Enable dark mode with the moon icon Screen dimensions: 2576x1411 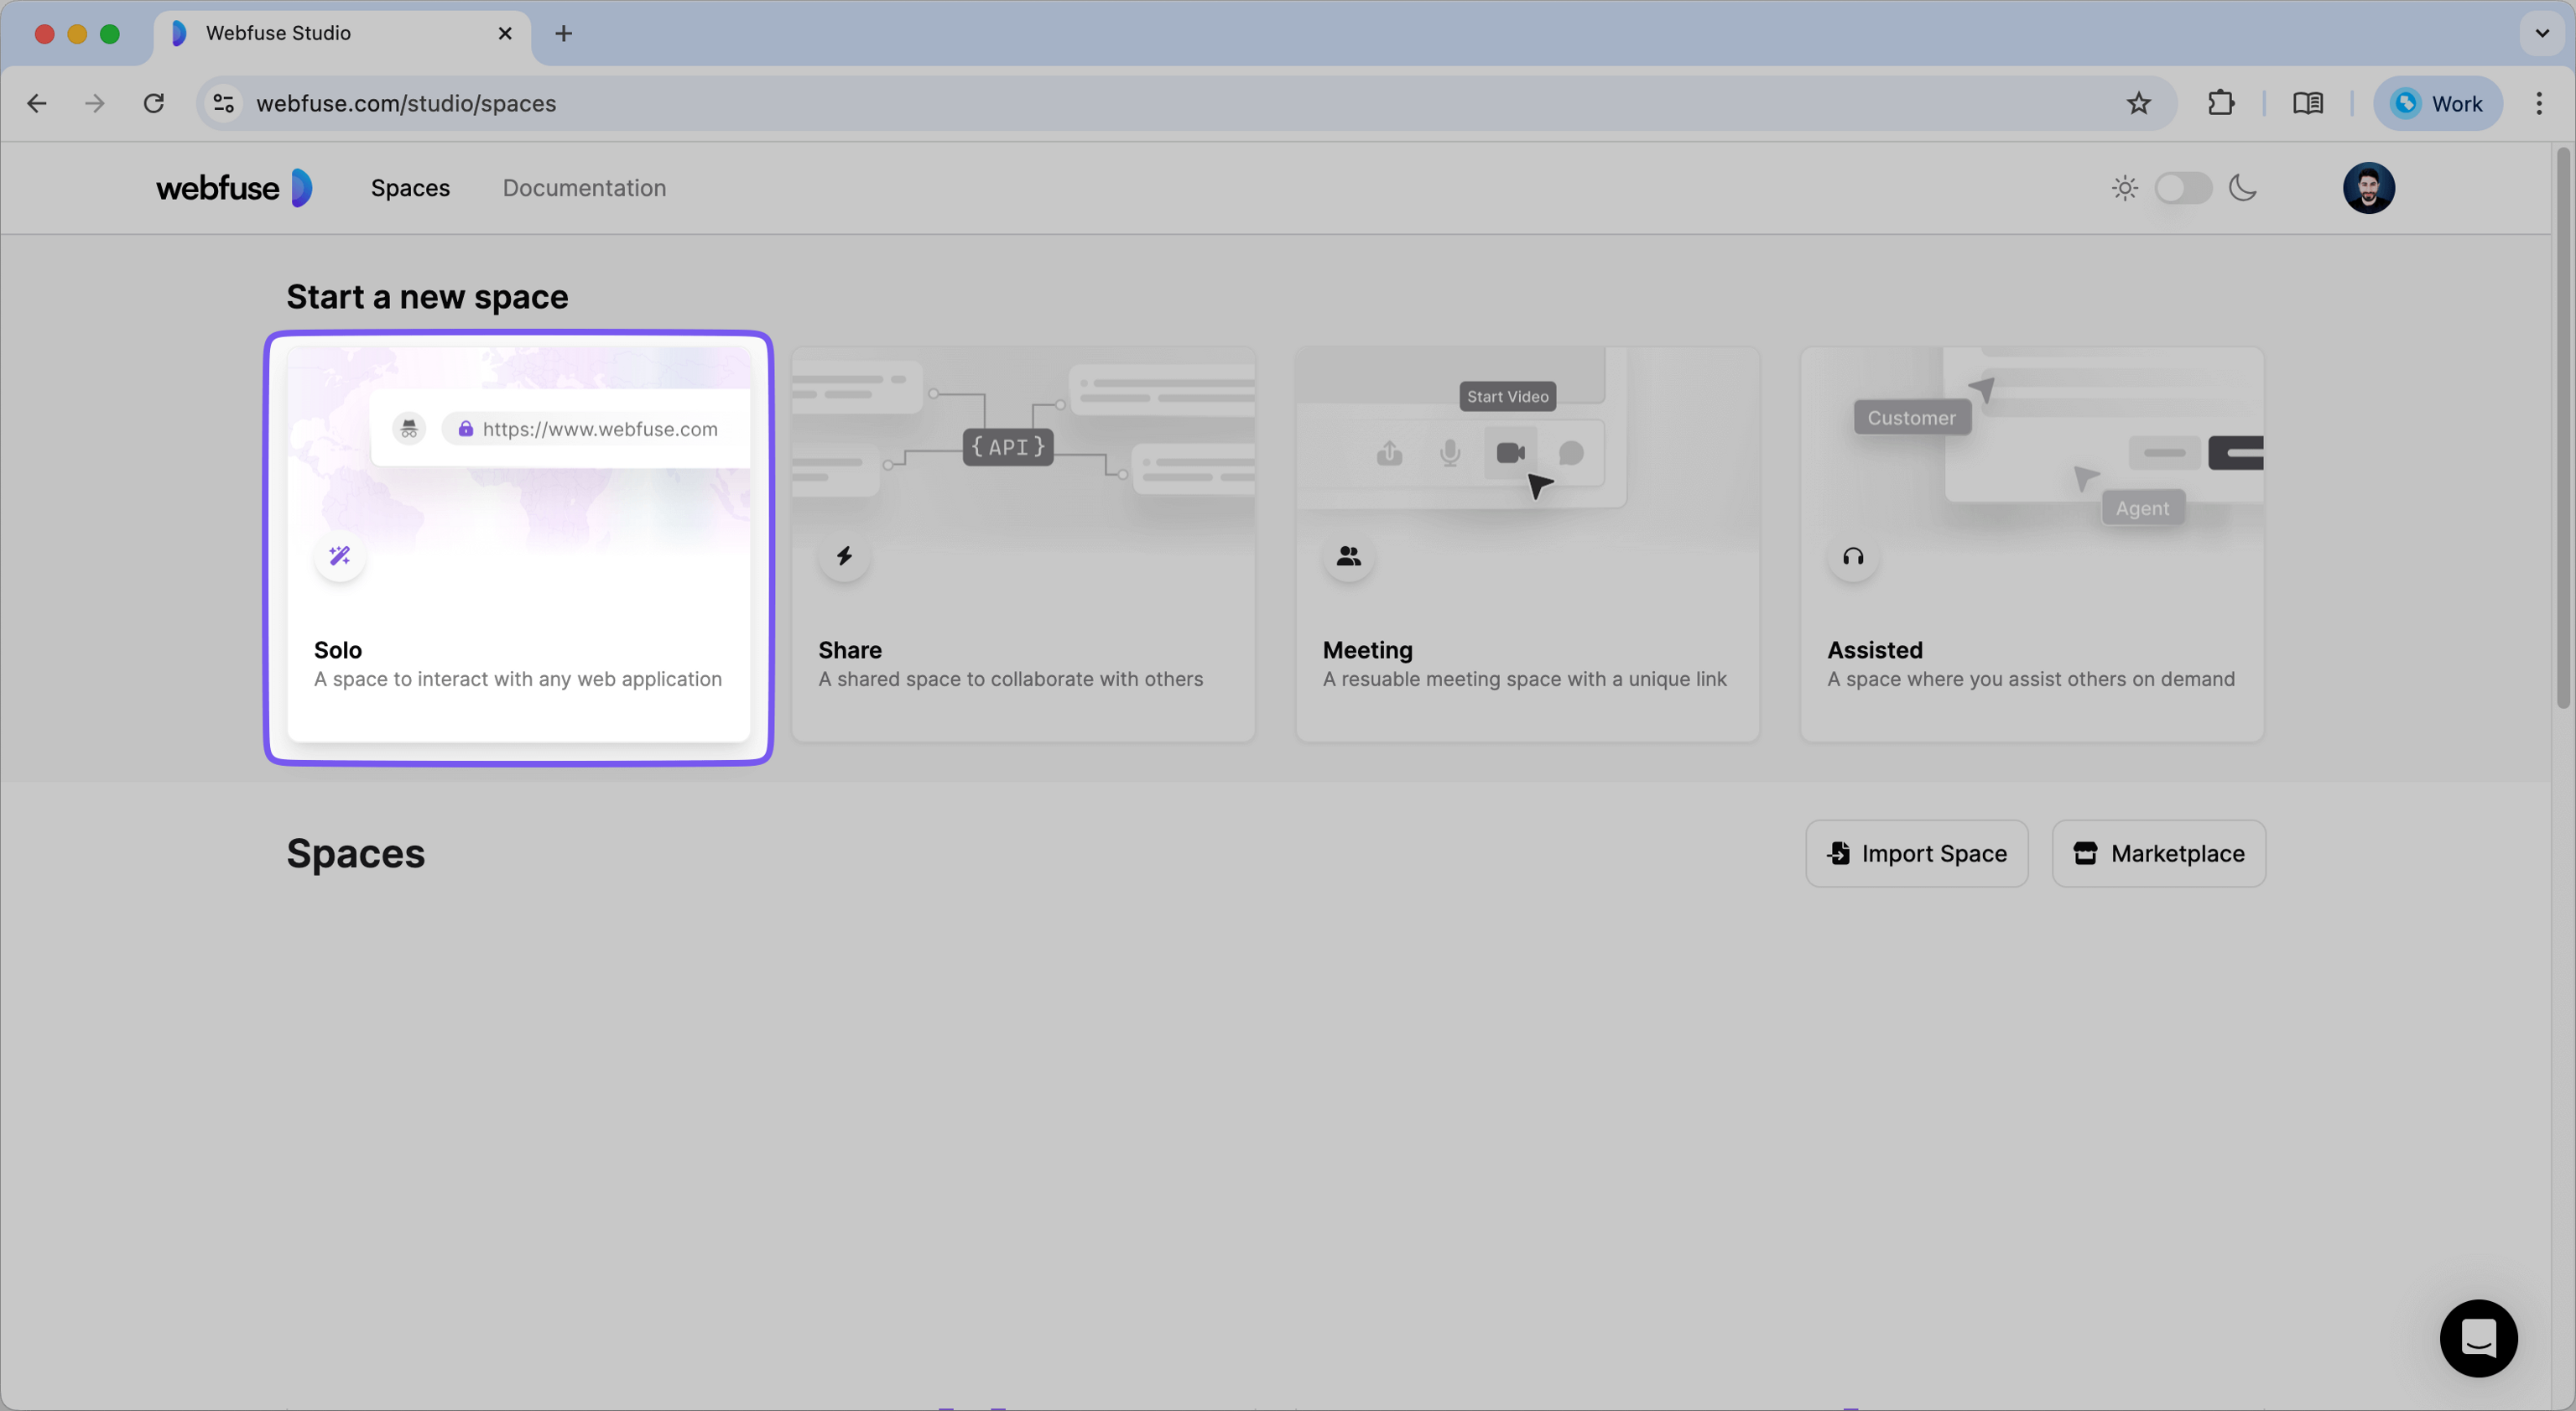coord(2244,188)
